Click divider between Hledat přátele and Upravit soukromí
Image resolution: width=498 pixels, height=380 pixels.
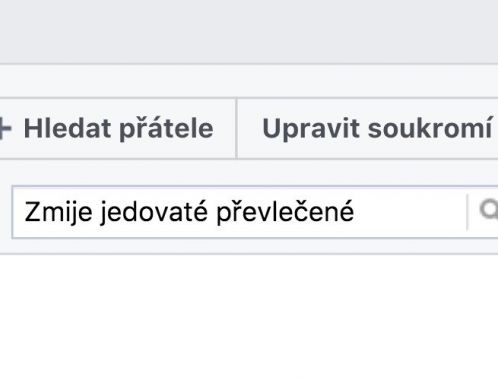(x=236, y=128)
